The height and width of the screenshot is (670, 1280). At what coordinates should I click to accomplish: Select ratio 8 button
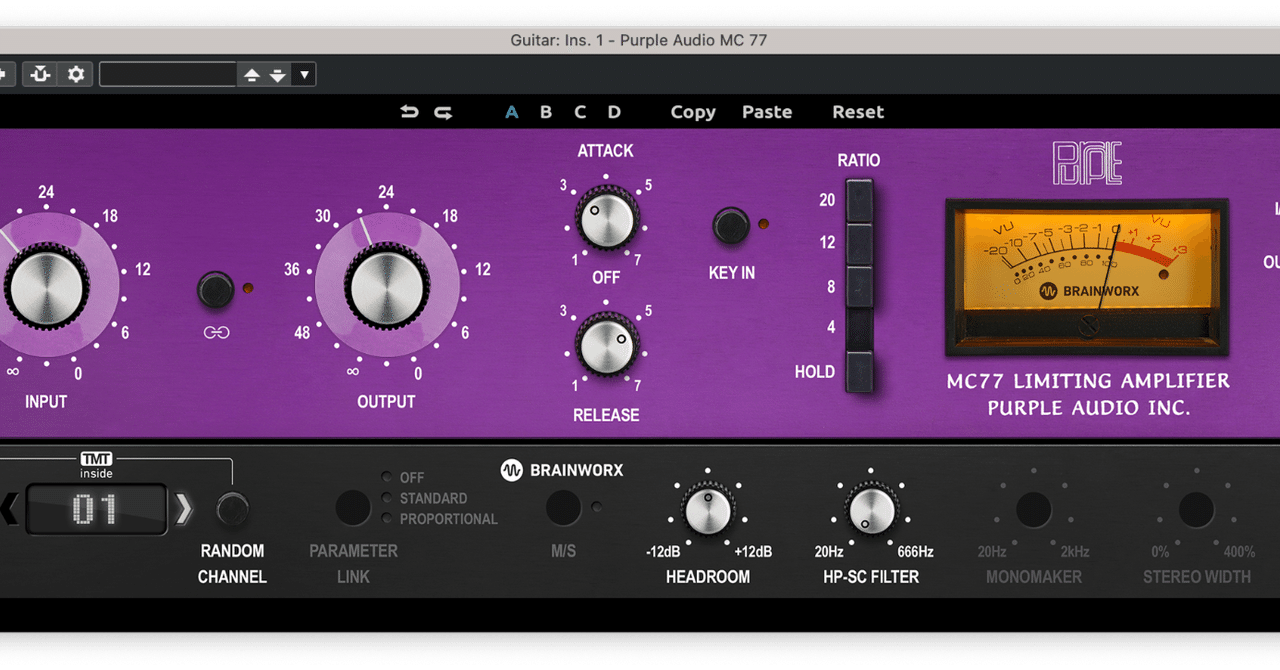[x=859, y=287]
